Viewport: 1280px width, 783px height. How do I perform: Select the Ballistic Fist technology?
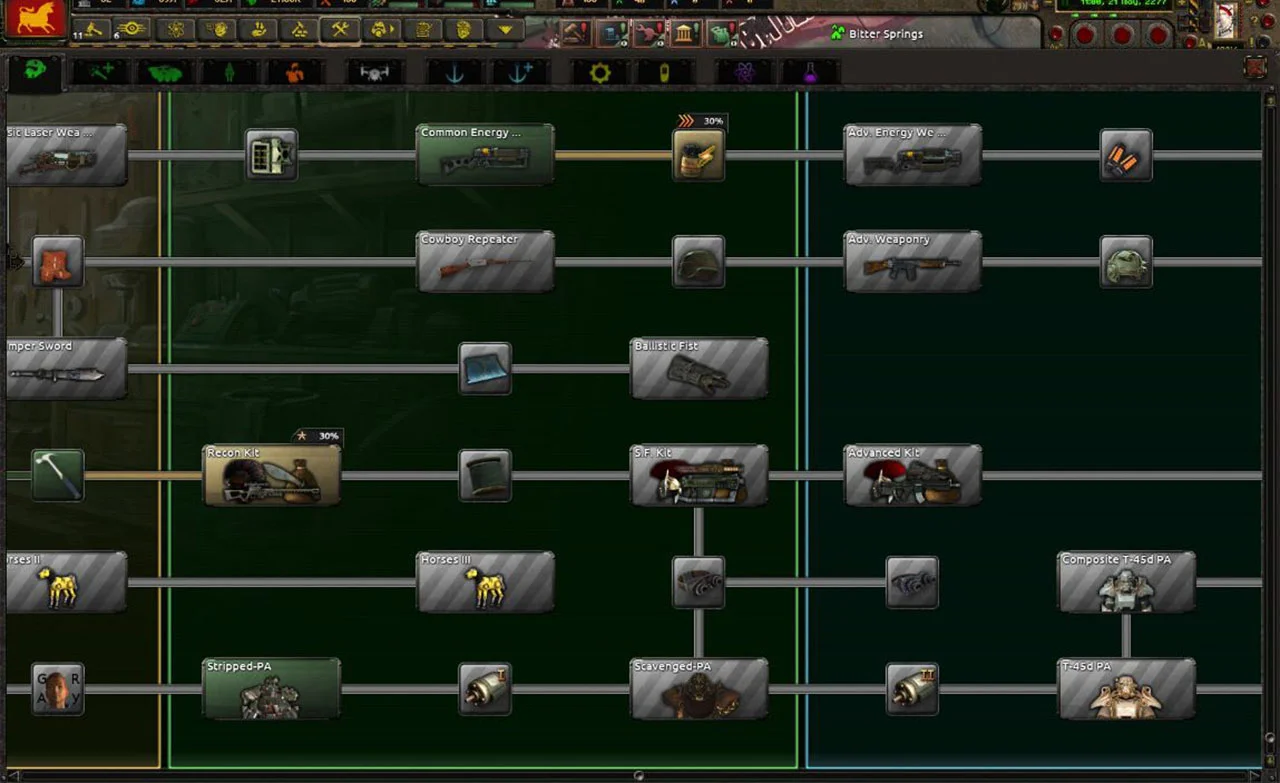click(699, 368)
